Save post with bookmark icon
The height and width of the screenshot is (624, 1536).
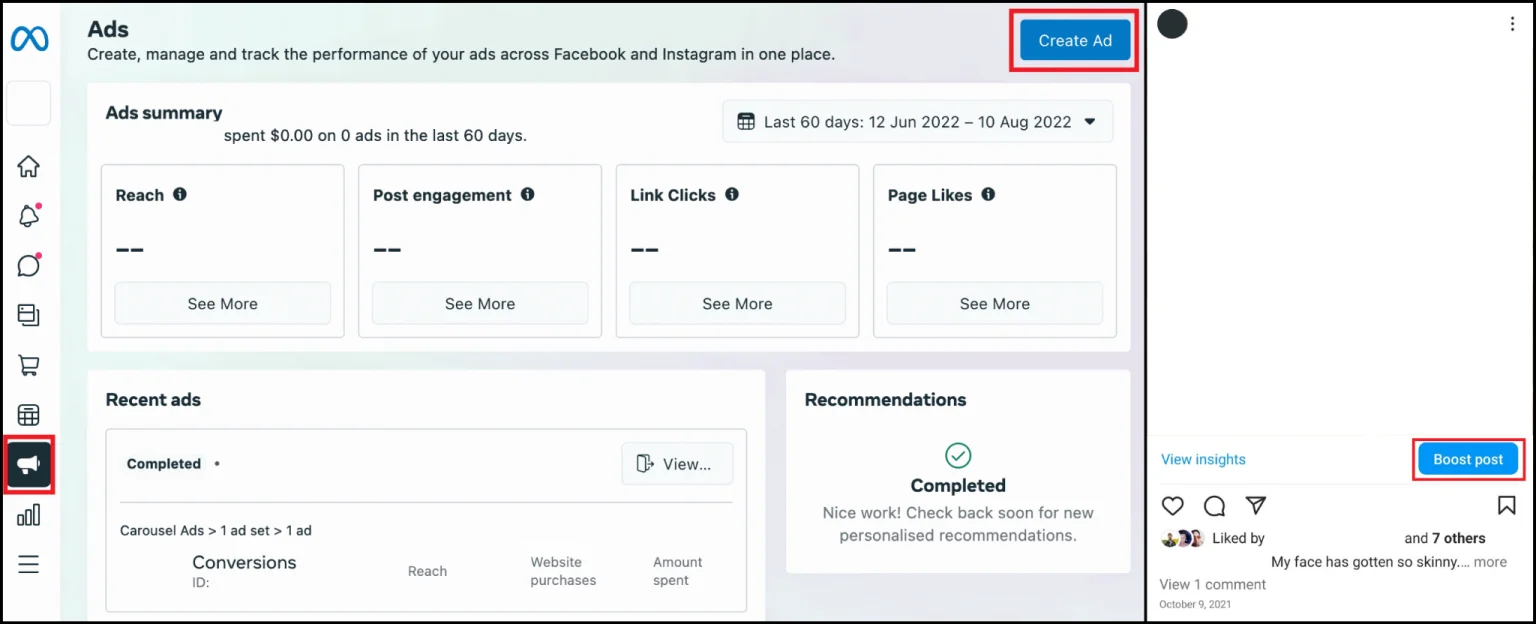point(1506,505)
